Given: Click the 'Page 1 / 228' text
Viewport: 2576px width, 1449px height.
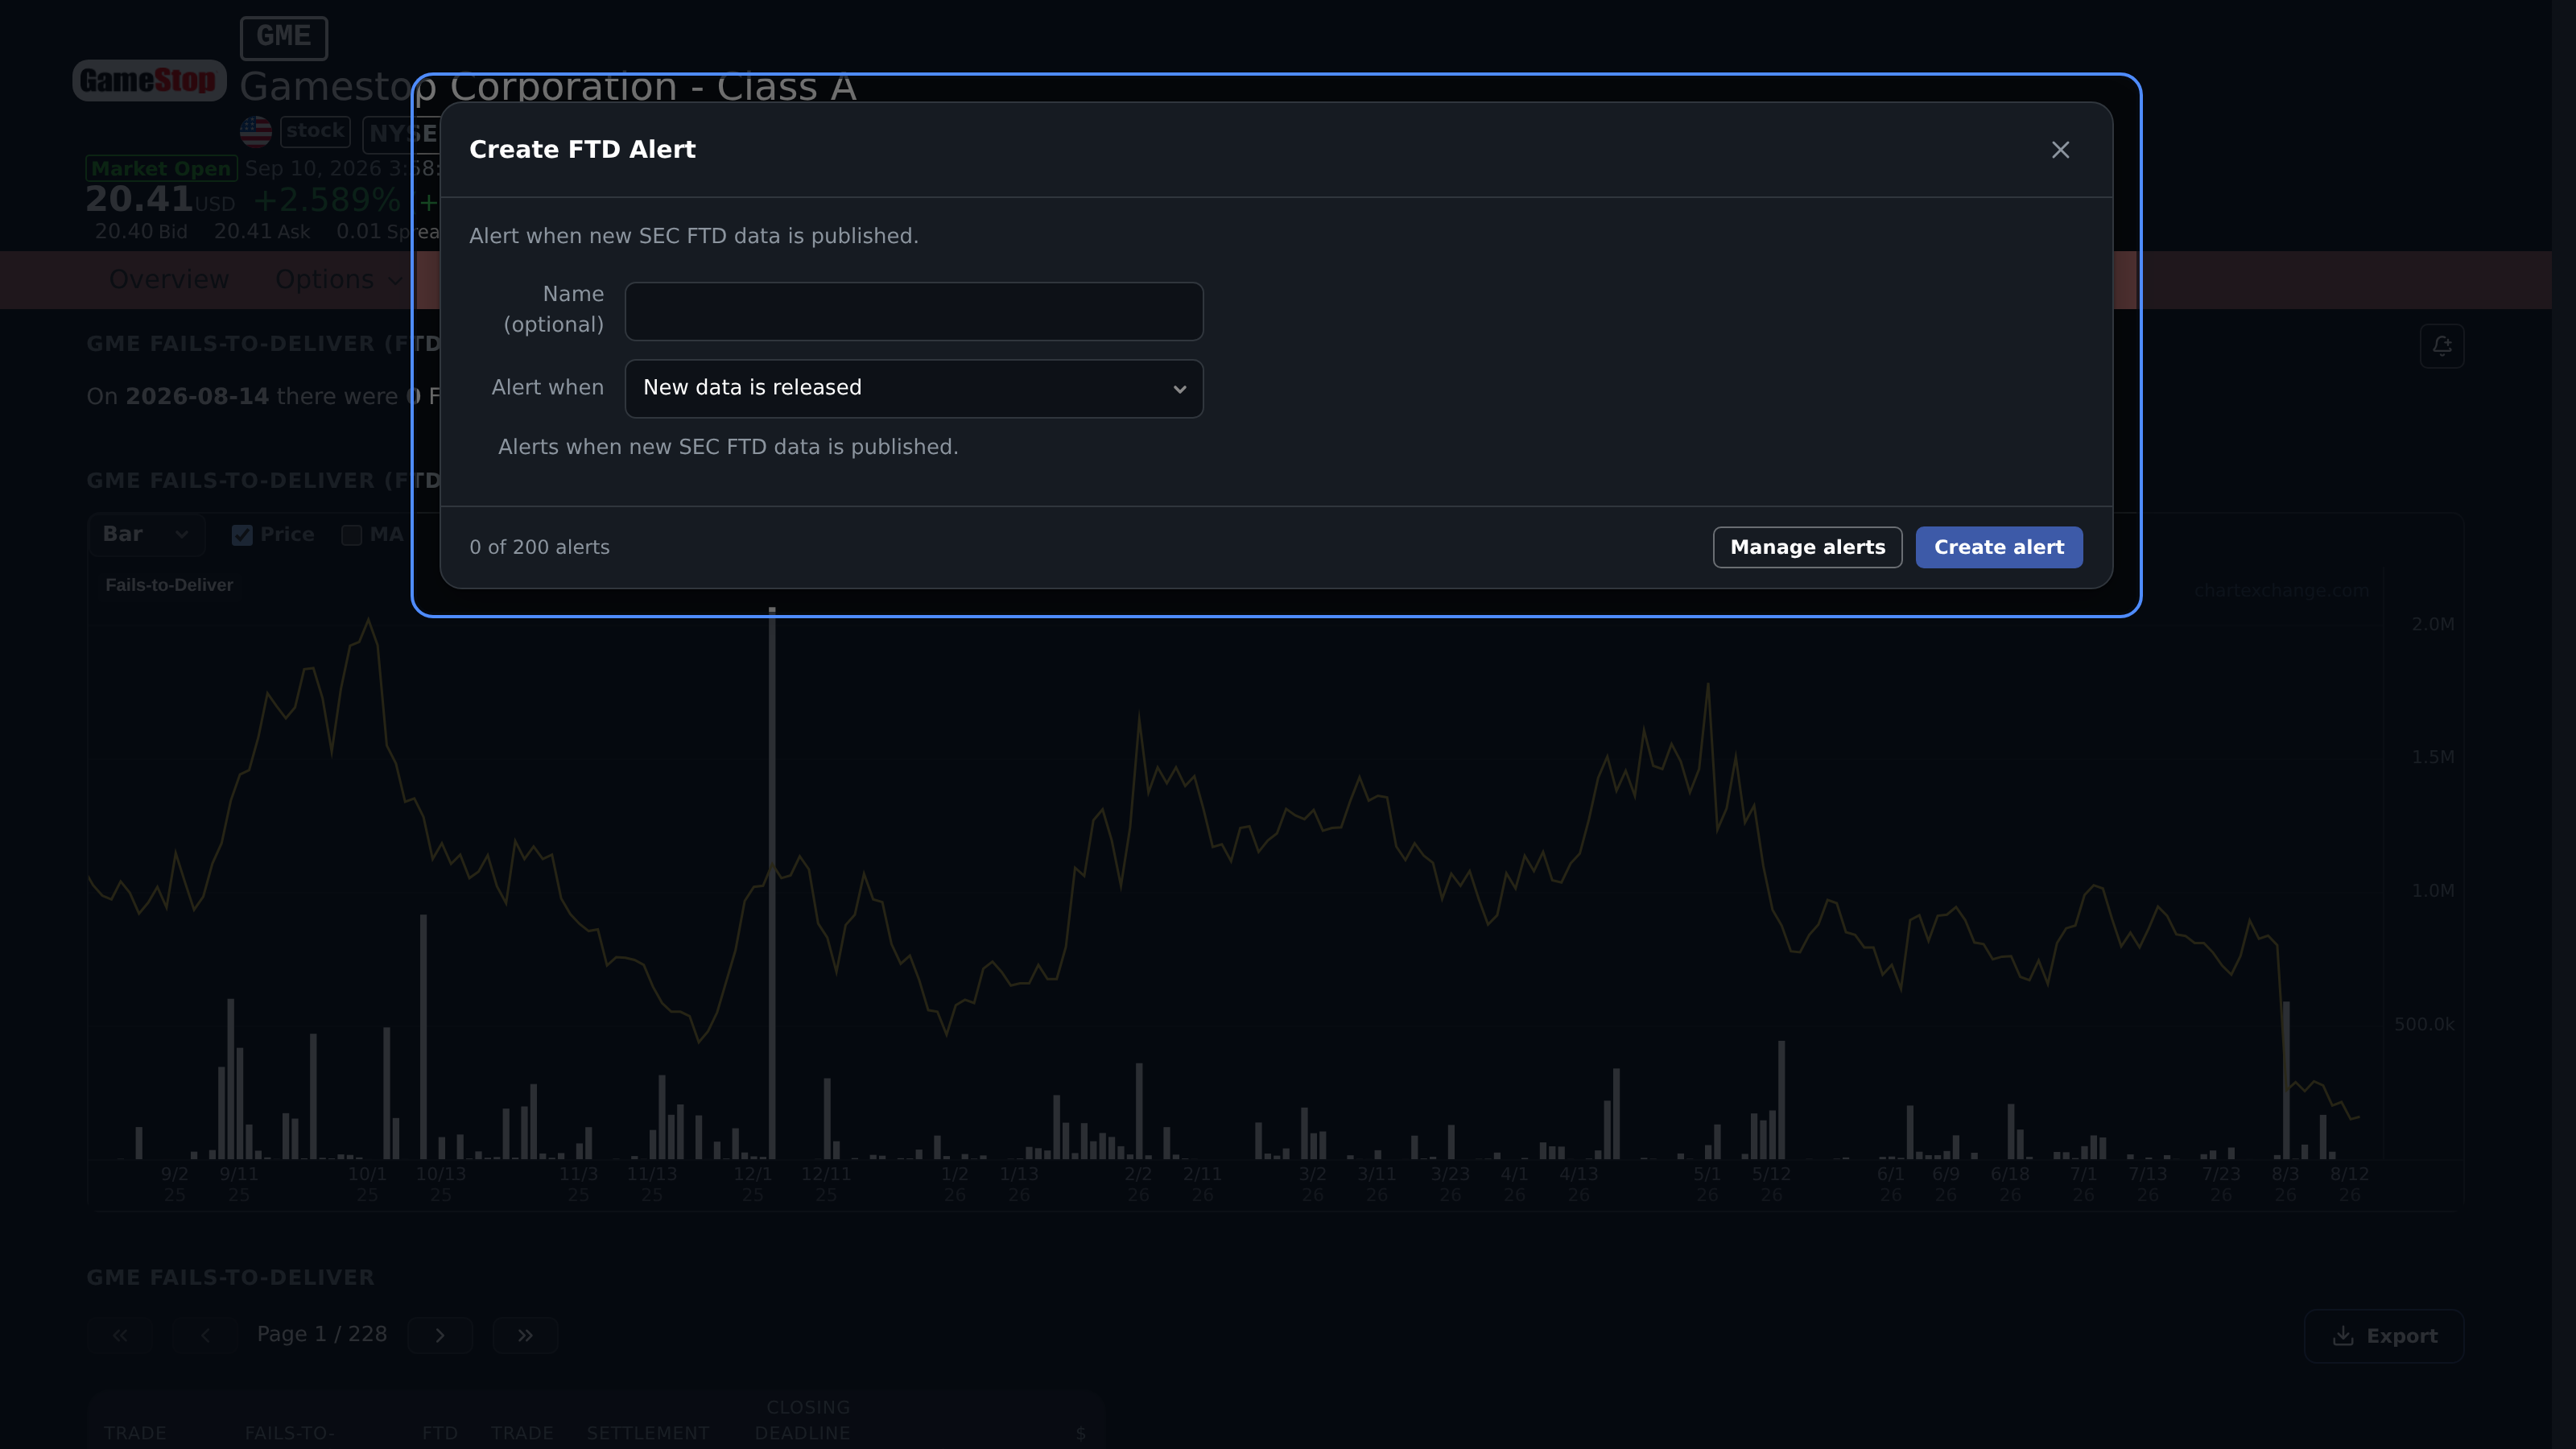Looking at the screenshot, I should (322, 1334).
